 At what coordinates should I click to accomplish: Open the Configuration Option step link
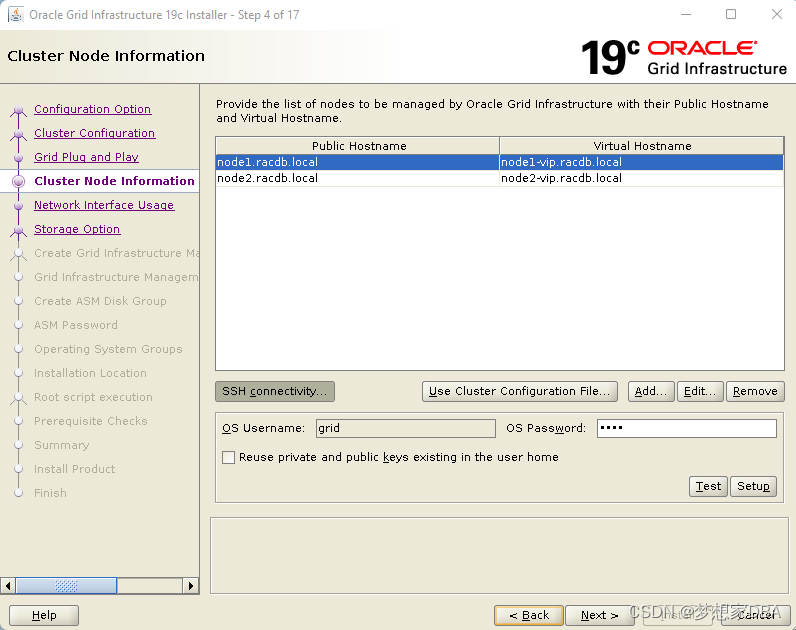92,109
